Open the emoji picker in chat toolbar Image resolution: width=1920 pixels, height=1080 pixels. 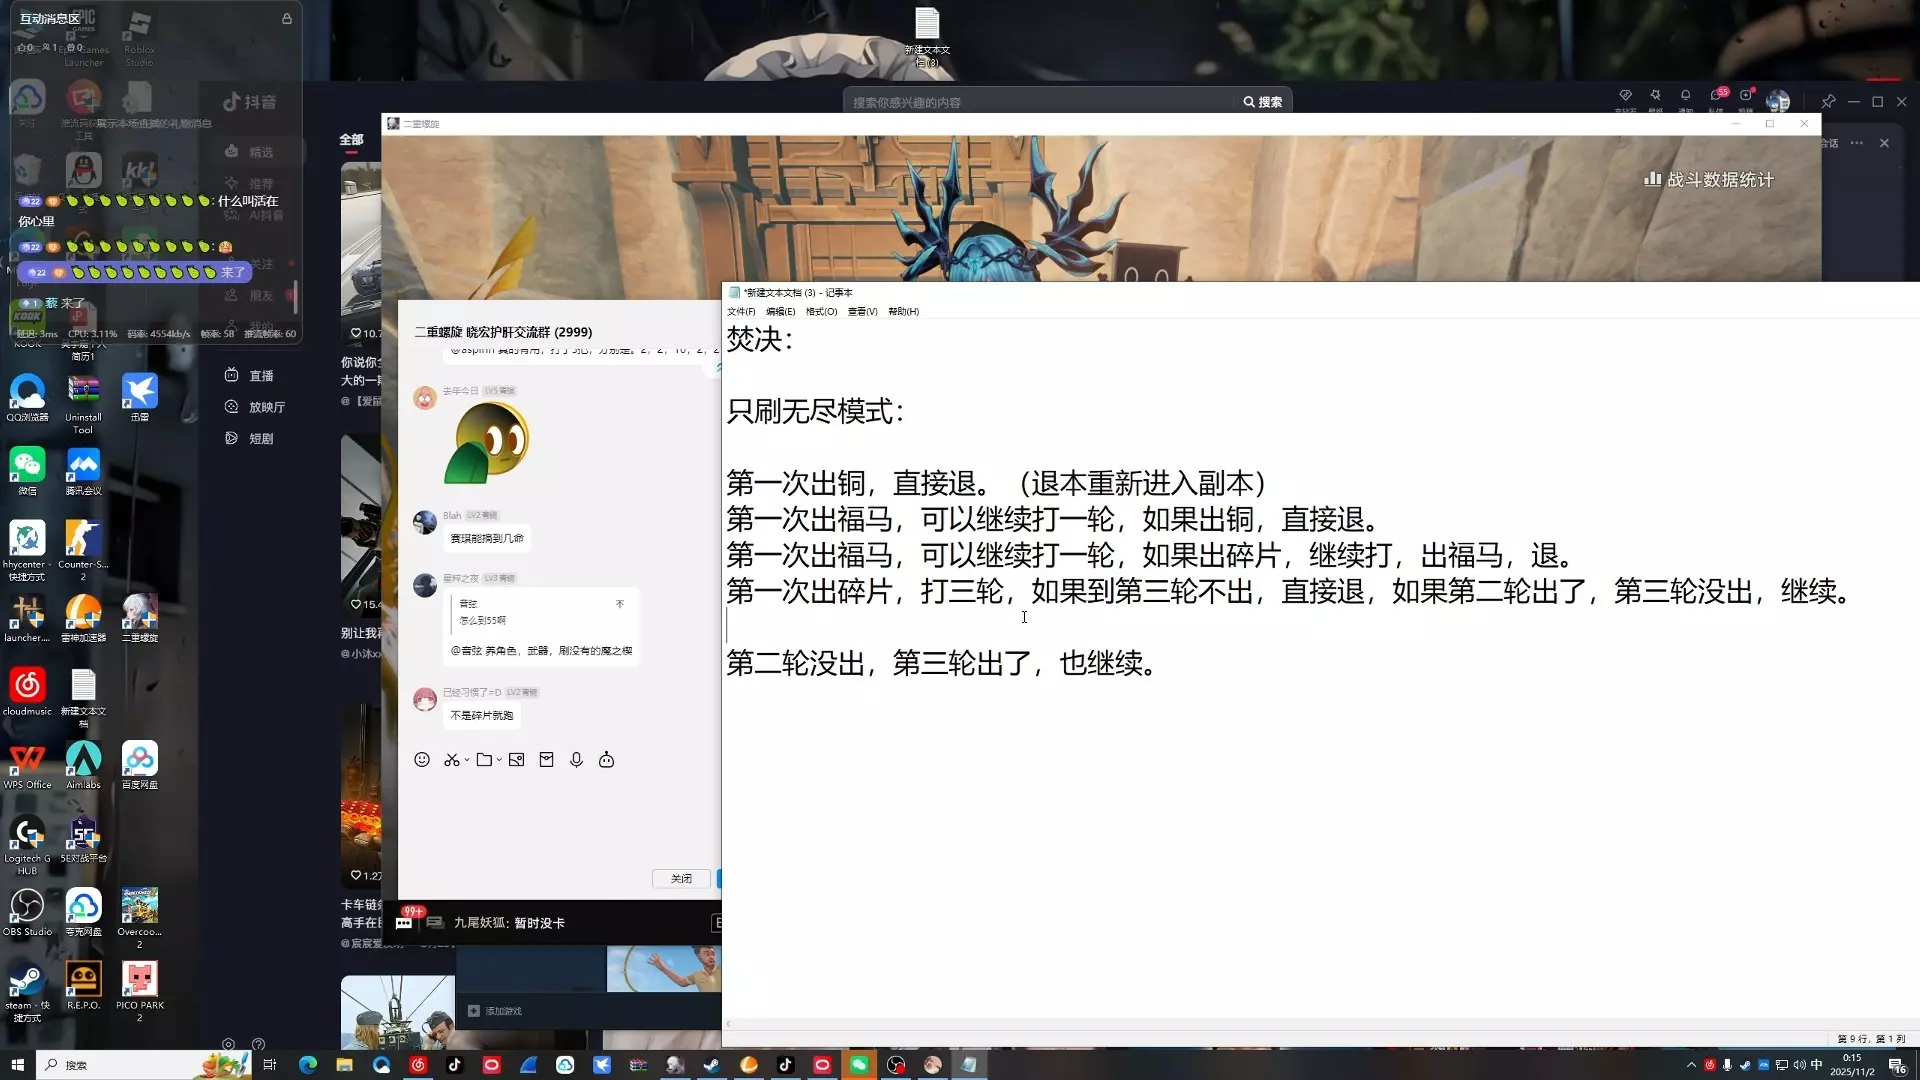tap(422, 760)
